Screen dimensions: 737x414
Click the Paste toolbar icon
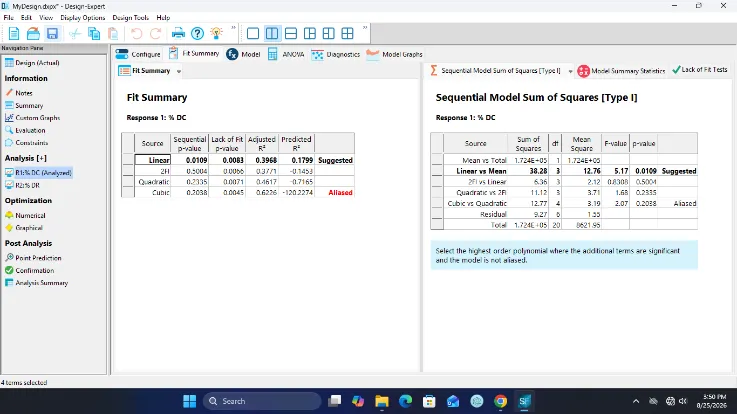(113, 33)
